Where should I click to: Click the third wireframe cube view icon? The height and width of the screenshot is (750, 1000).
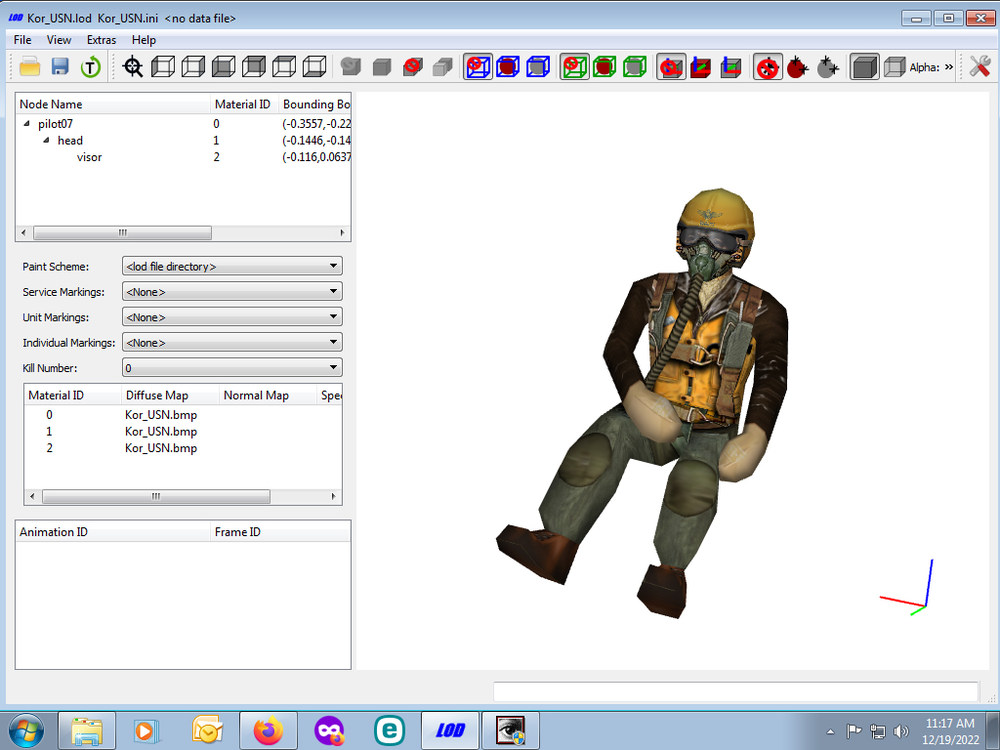coord(223,66)
